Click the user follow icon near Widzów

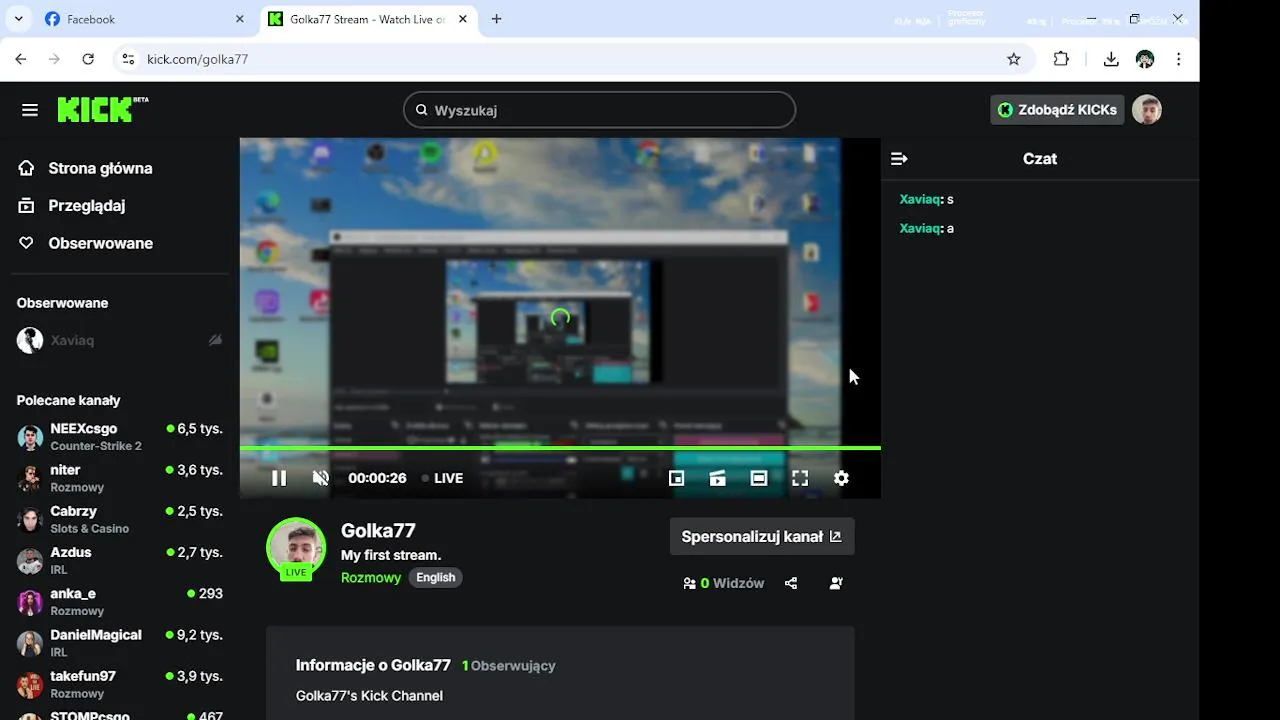click(836, 583)
